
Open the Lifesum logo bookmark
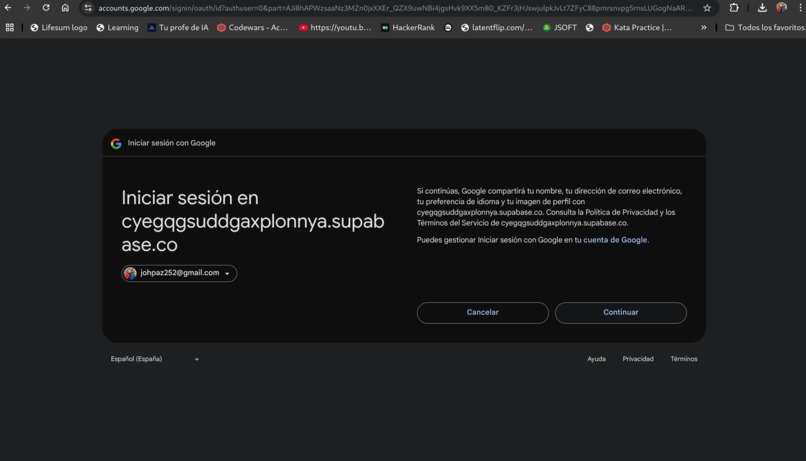(x=59, y=28)
